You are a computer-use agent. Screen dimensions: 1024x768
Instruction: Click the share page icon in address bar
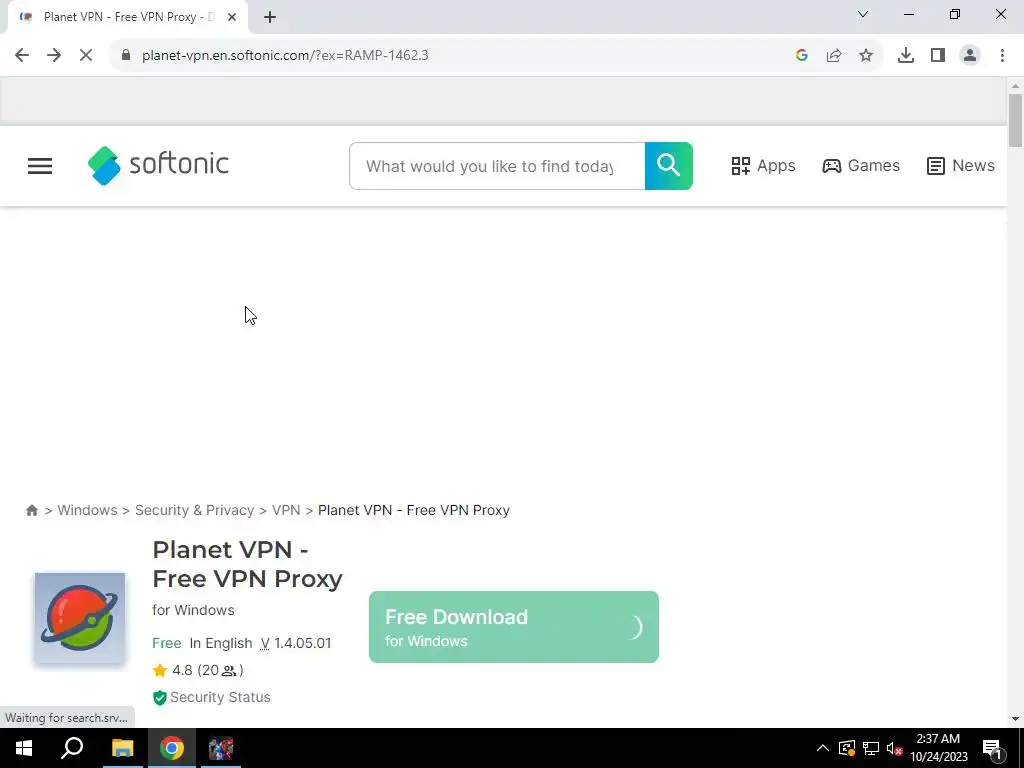coord(834,56)
